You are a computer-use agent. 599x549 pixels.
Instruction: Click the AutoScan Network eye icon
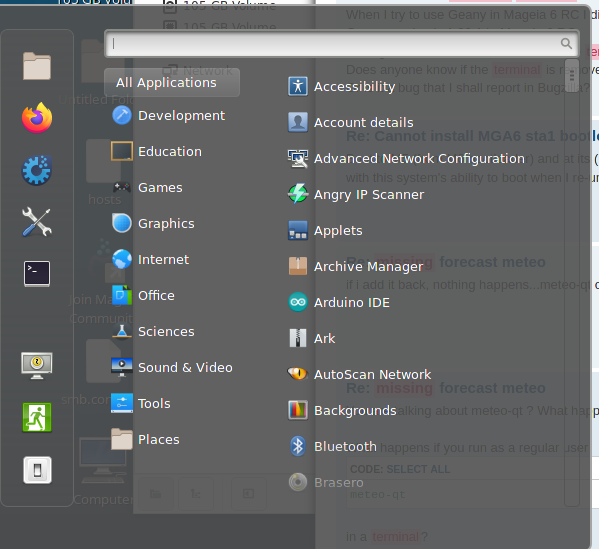pos(298,374)
